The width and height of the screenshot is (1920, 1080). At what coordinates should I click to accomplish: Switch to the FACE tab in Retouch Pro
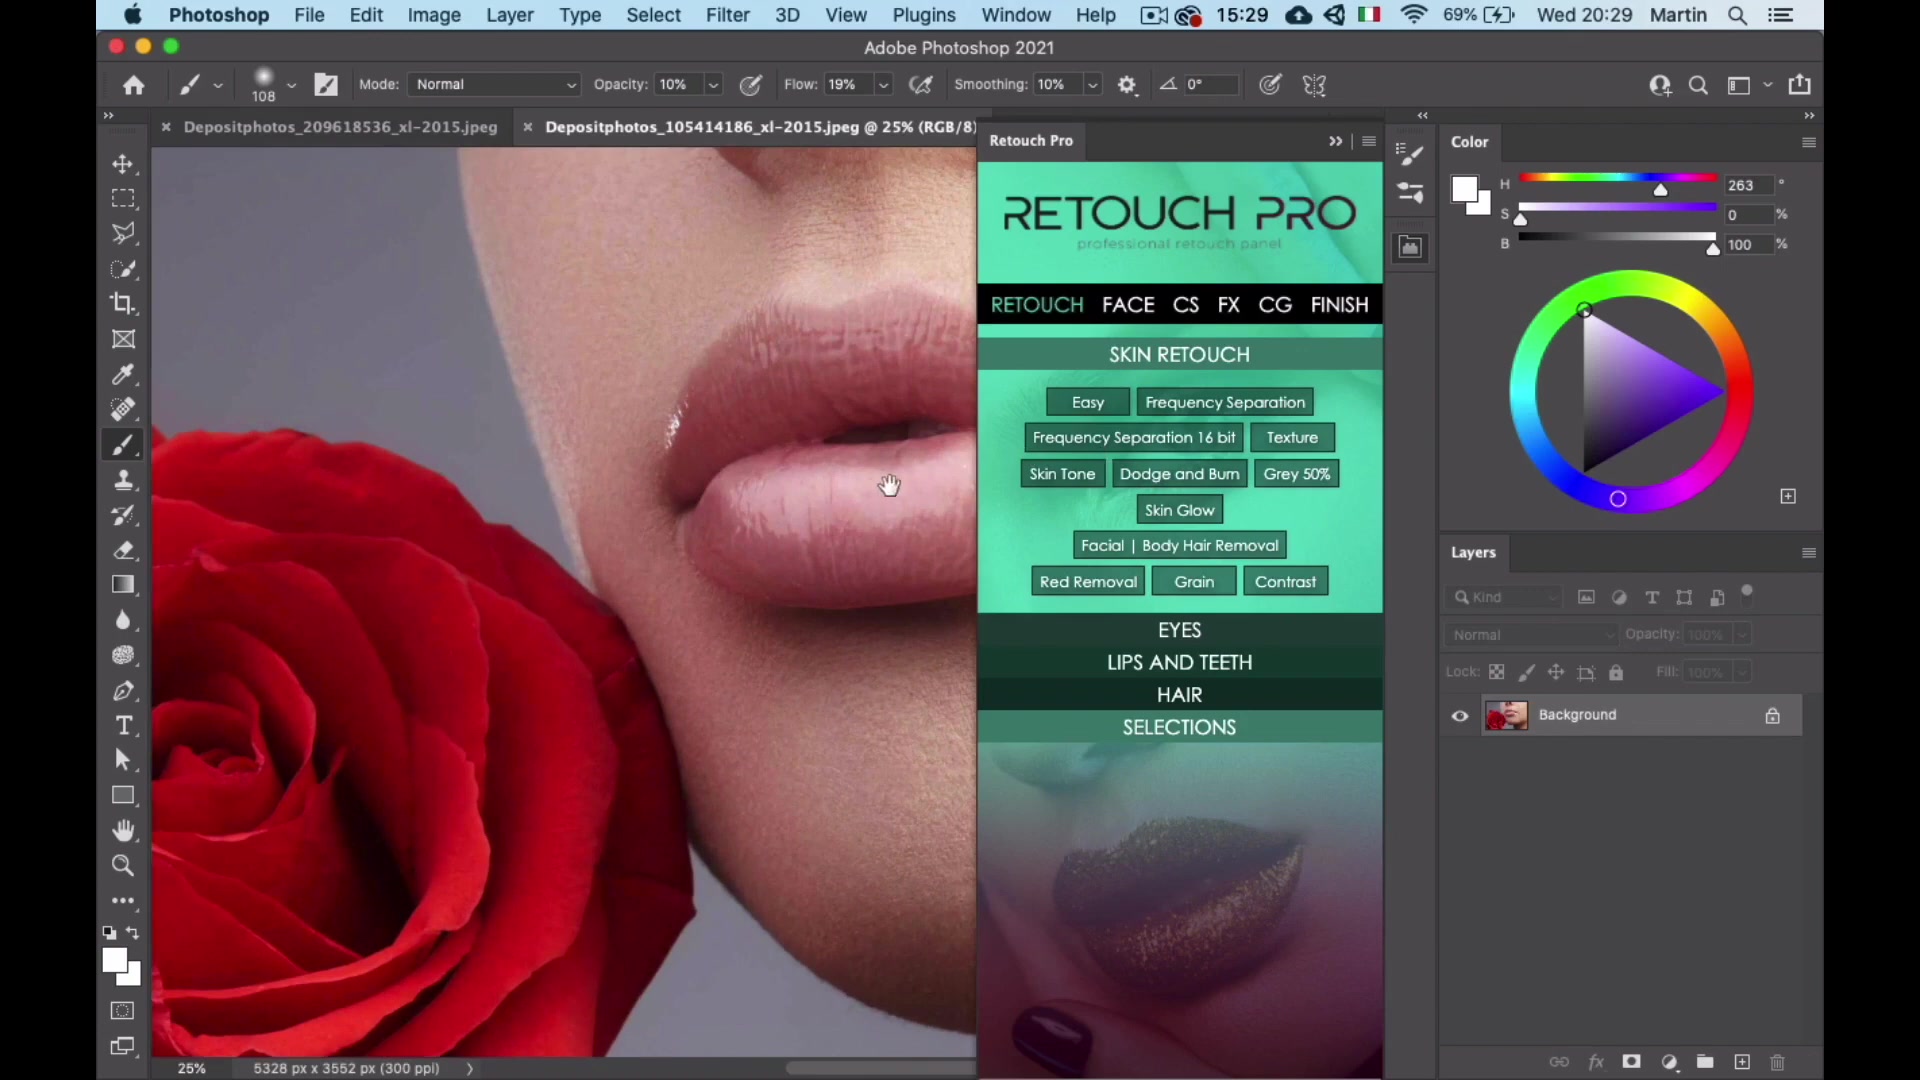1127,305
